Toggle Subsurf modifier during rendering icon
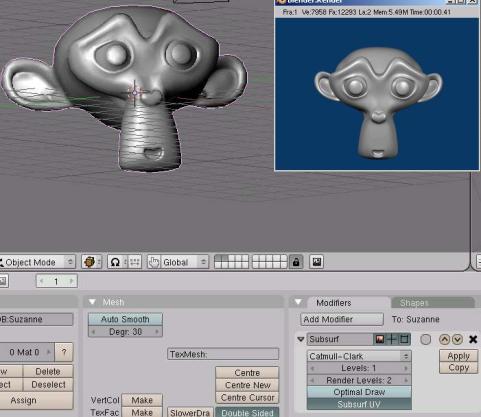 379,339
